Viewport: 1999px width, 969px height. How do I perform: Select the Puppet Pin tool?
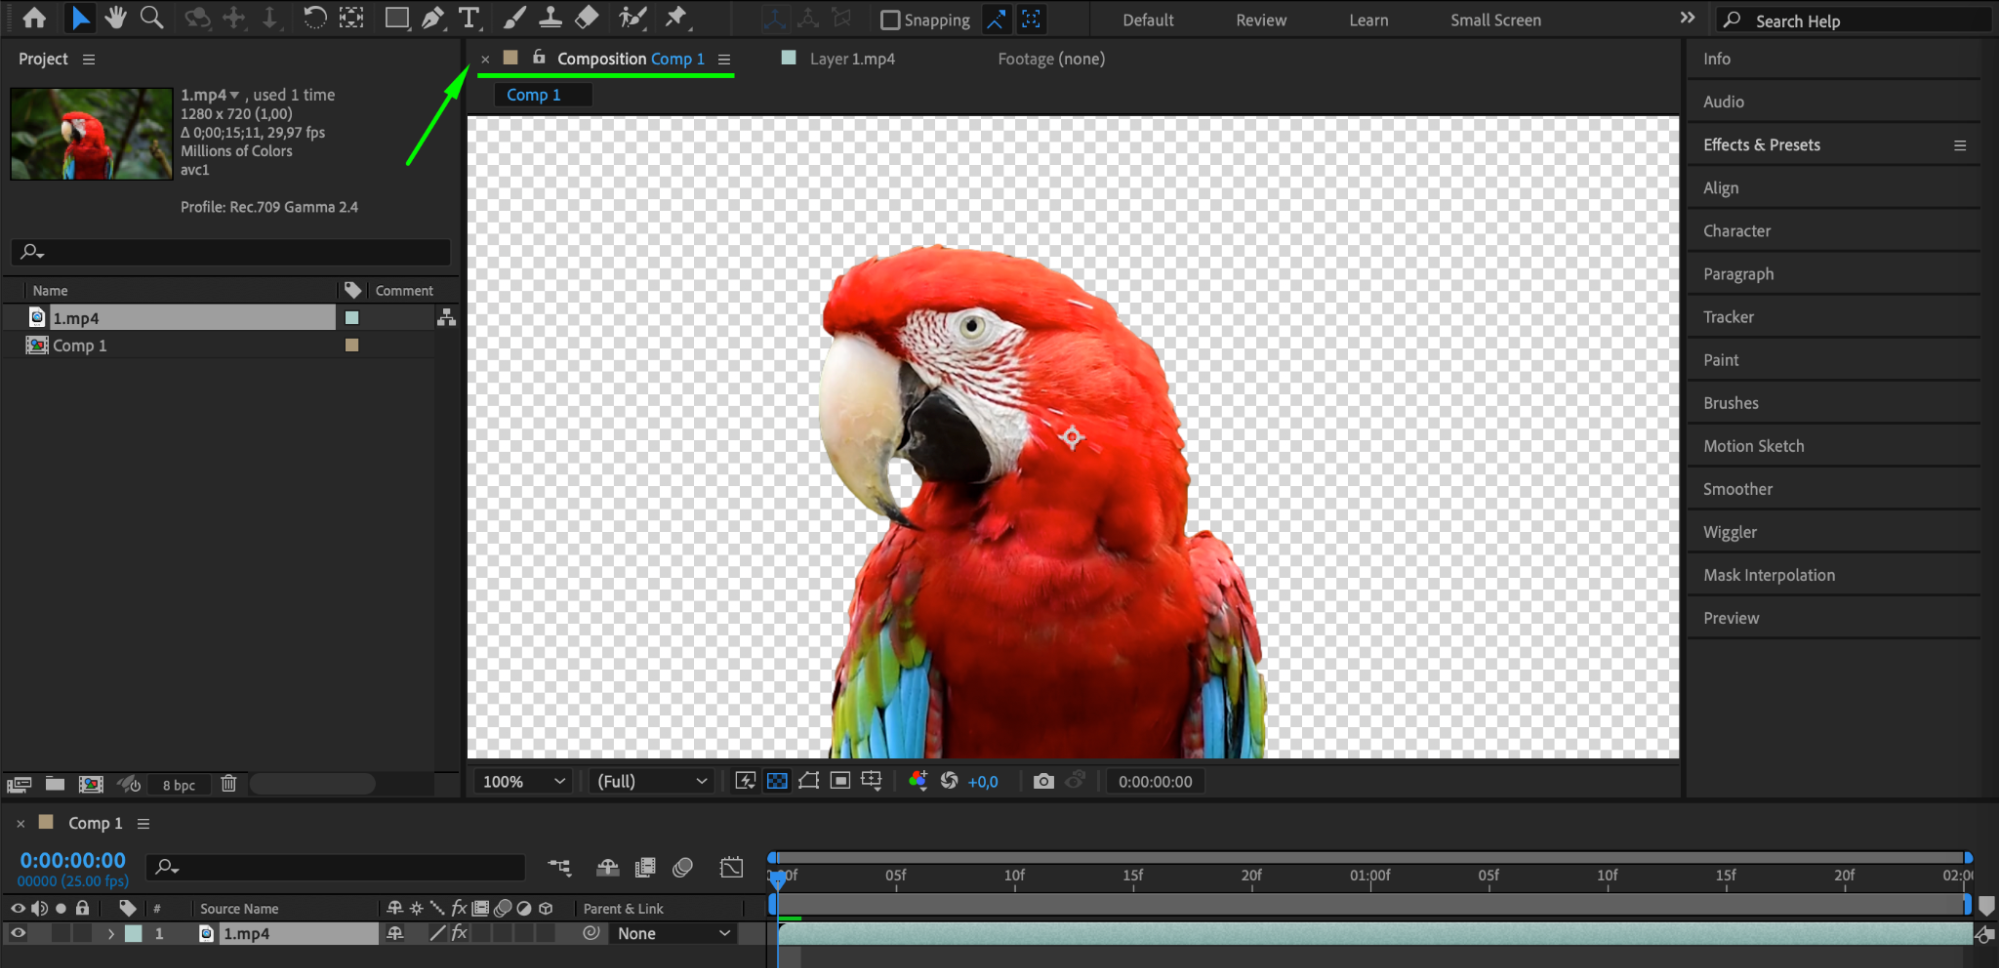pos(677,18)
